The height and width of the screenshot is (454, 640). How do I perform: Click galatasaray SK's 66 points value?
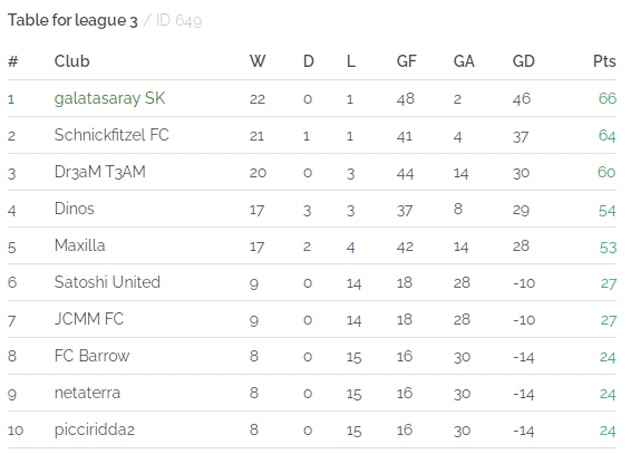[607, 98]
